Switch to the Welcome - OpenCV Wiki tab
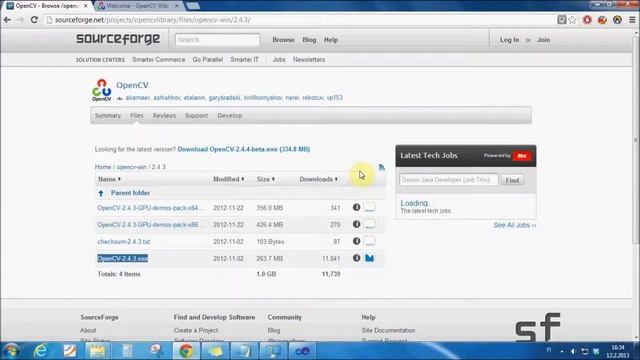Screen dimensions: 640x360 point(138,6)
